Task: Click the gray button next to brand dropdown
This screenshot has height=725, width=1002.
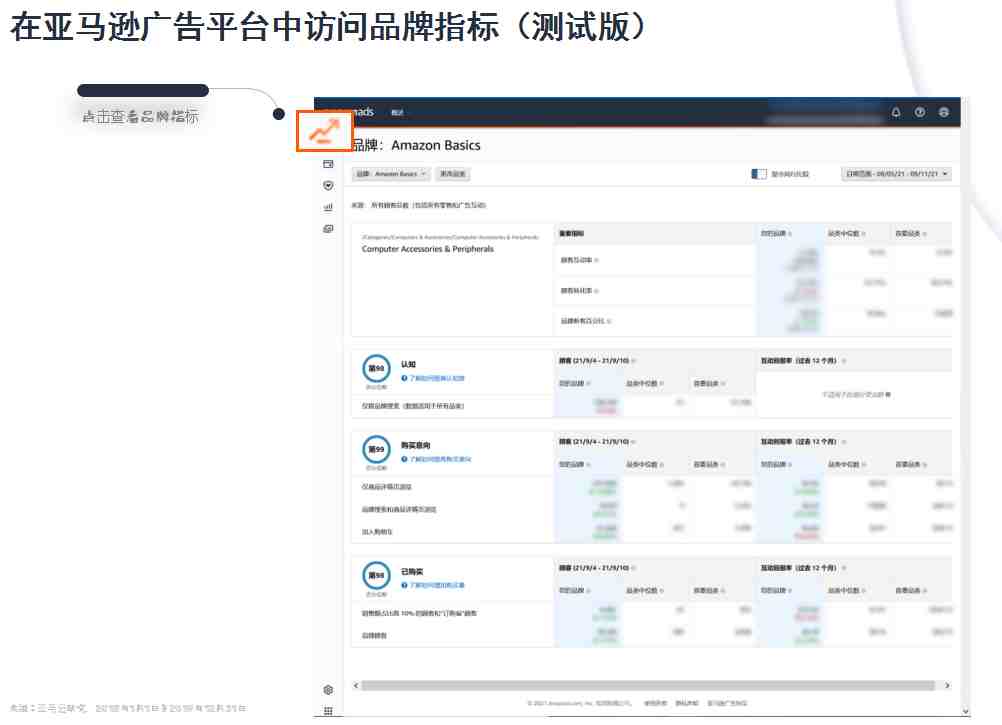Action: pos(452,174)
